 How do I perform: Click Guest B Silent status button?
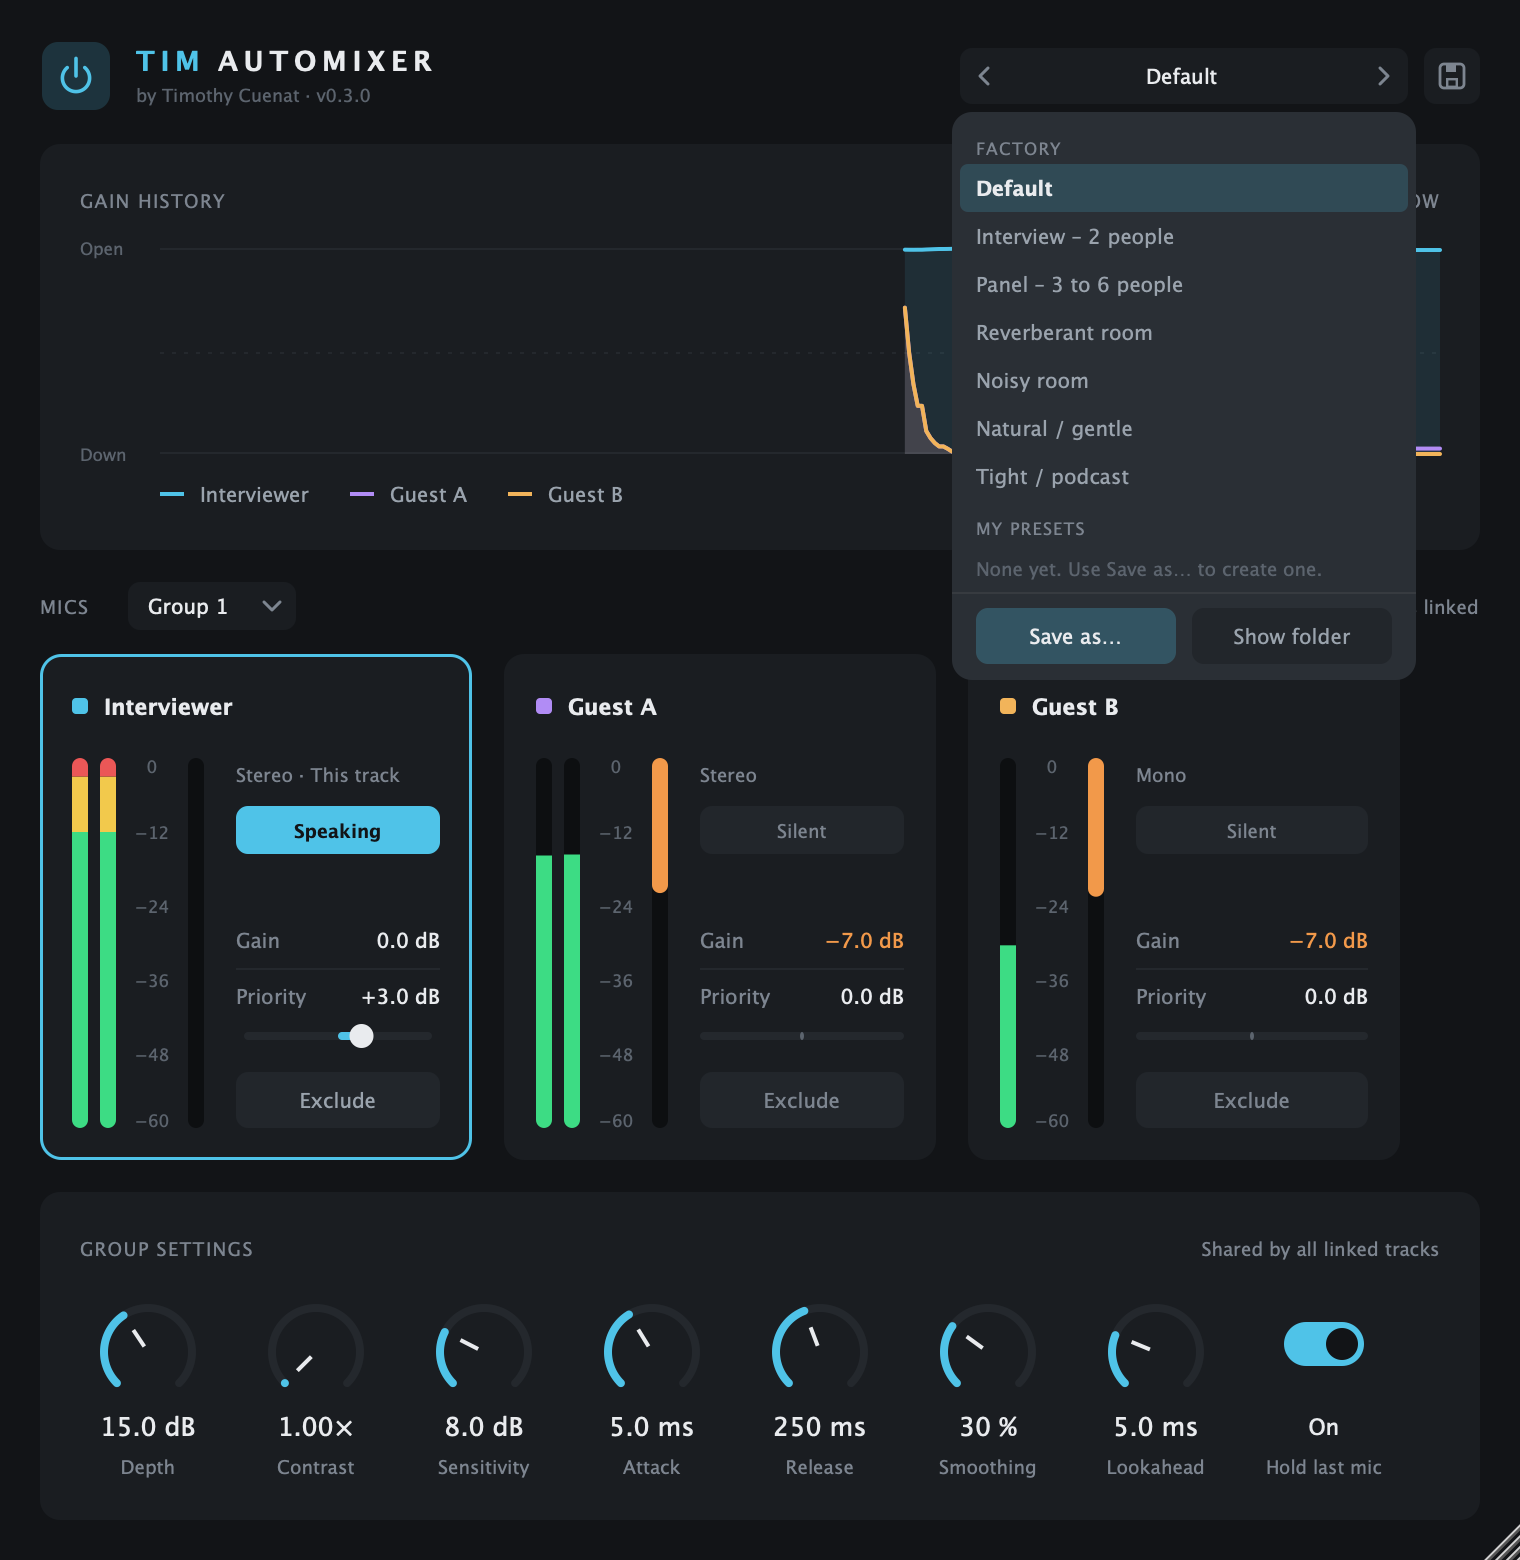click(1252, 830)
